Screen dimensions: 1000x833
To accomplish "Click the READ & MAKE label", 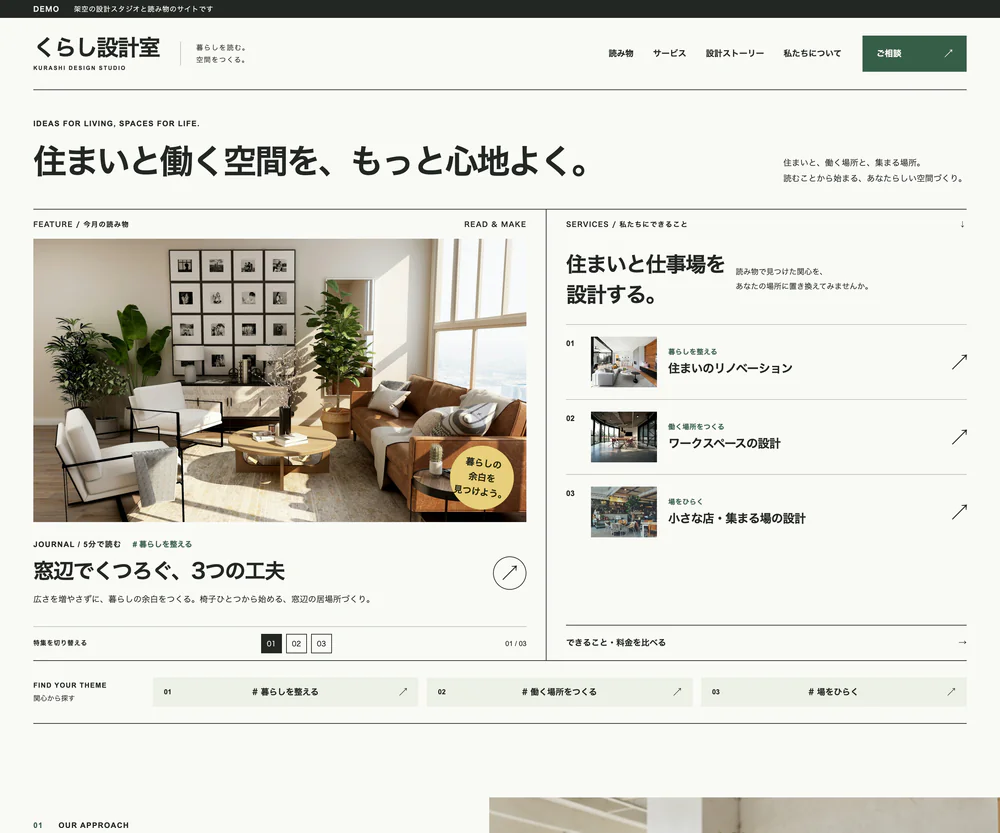I will 495,225.
